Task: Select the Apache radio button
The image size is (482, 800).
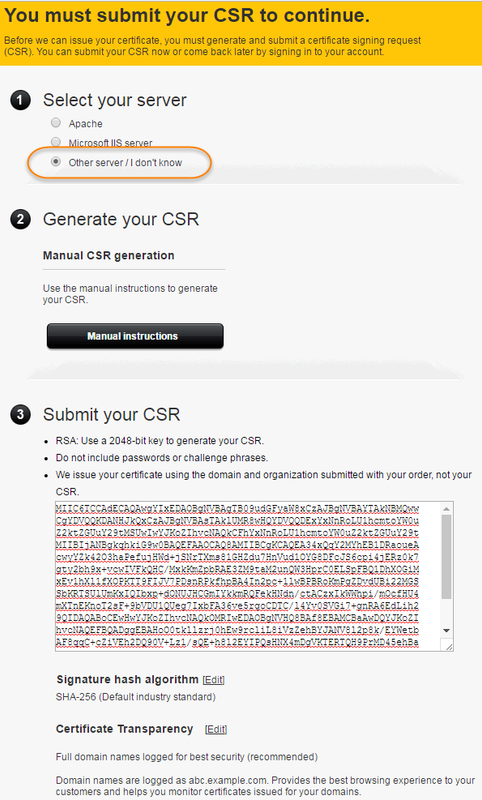Action: tap(56, 123)
